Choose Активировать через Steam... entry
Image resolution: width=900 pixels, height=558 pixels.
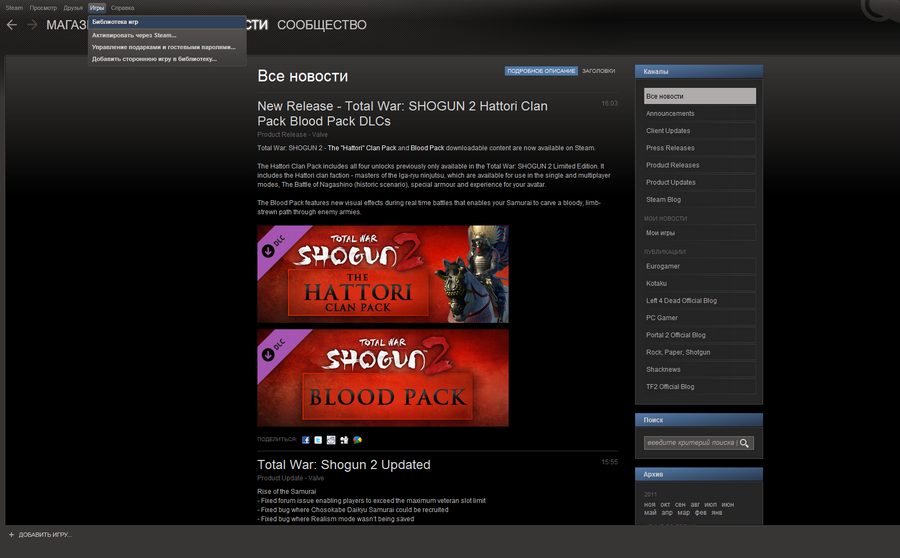pos(167,35)
